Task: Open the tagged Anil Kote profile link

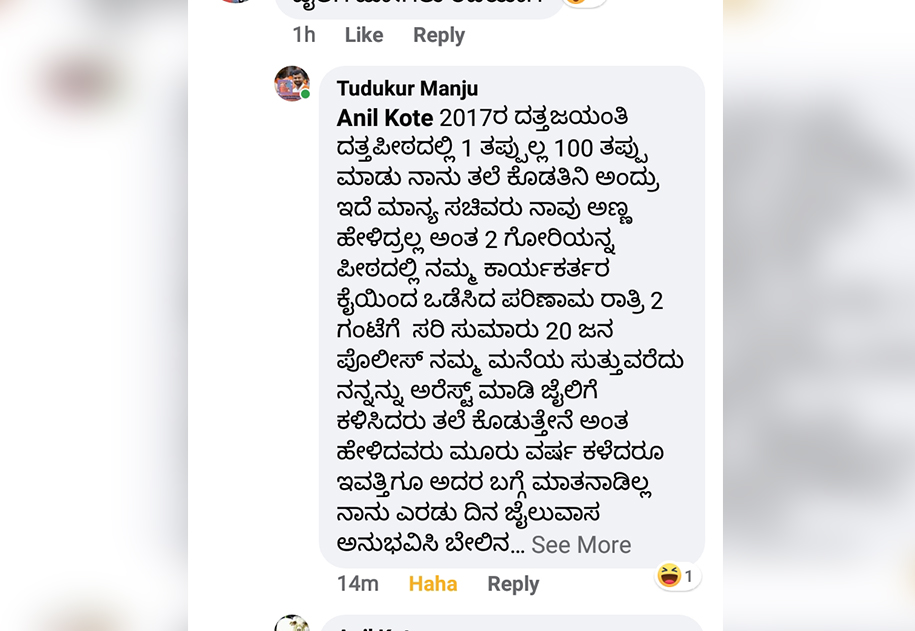Action: point(385,118)
